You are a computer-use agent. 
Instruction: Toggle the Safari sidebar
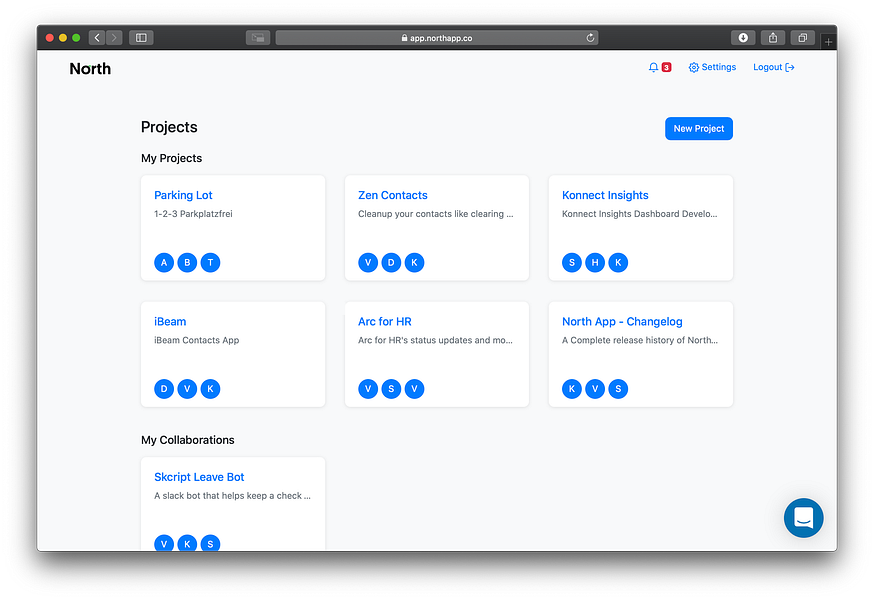click(x=141, y=38)
